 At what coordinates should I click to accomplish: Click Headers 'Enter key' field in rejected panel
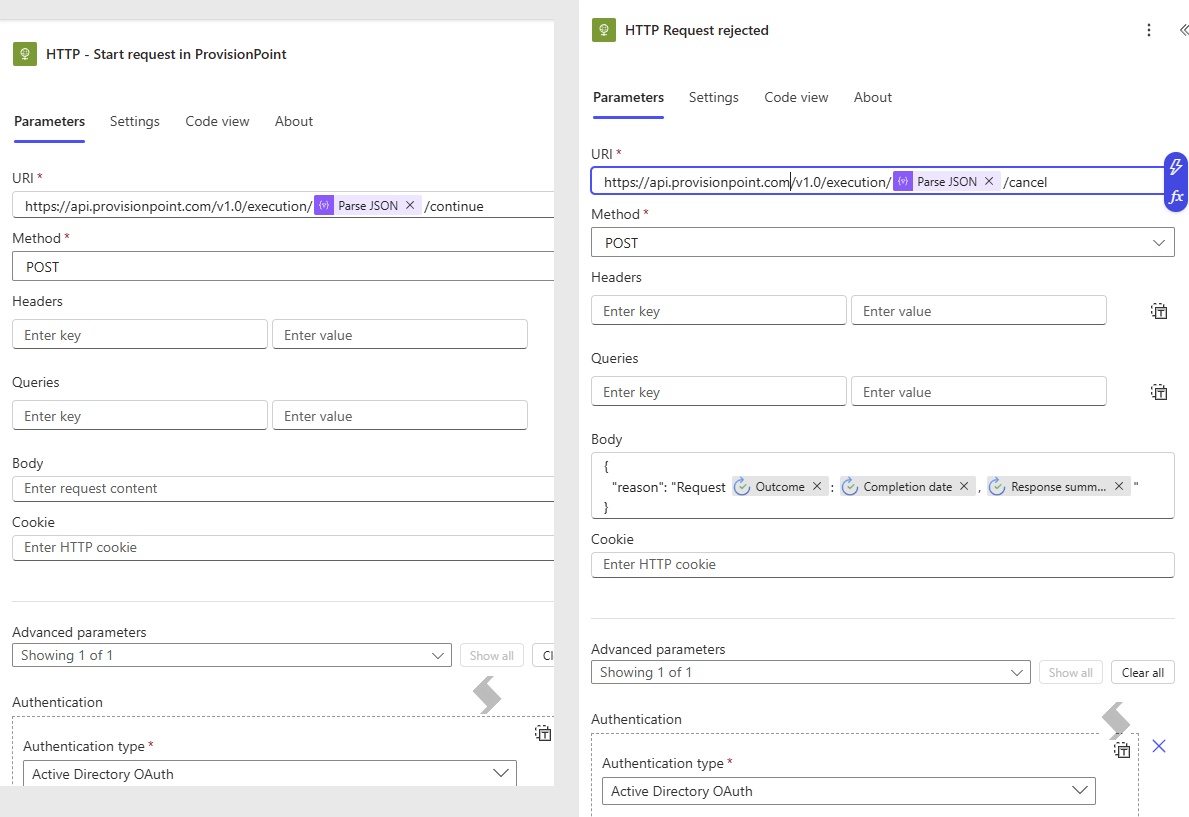718,311
